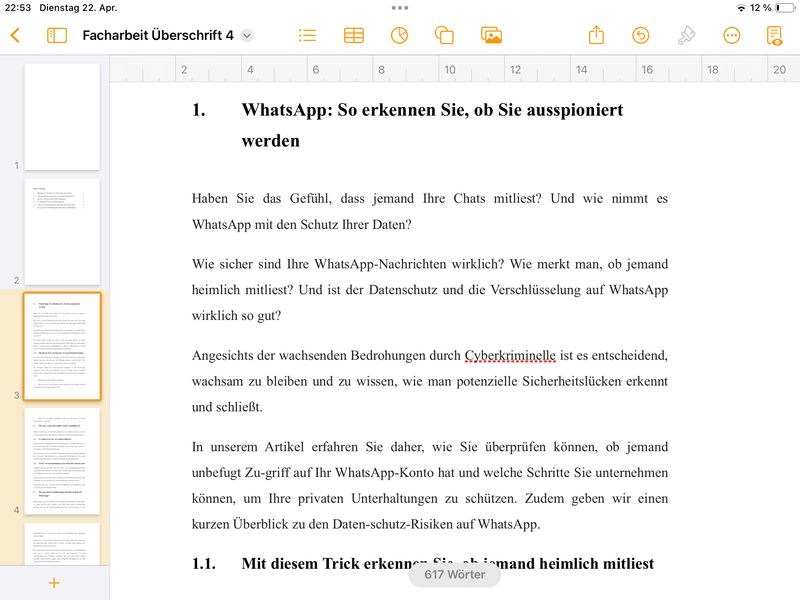Open the document title dropdown chevron
Screen dimensions: 800x600
pyautogui.click(x=247, y=35)
